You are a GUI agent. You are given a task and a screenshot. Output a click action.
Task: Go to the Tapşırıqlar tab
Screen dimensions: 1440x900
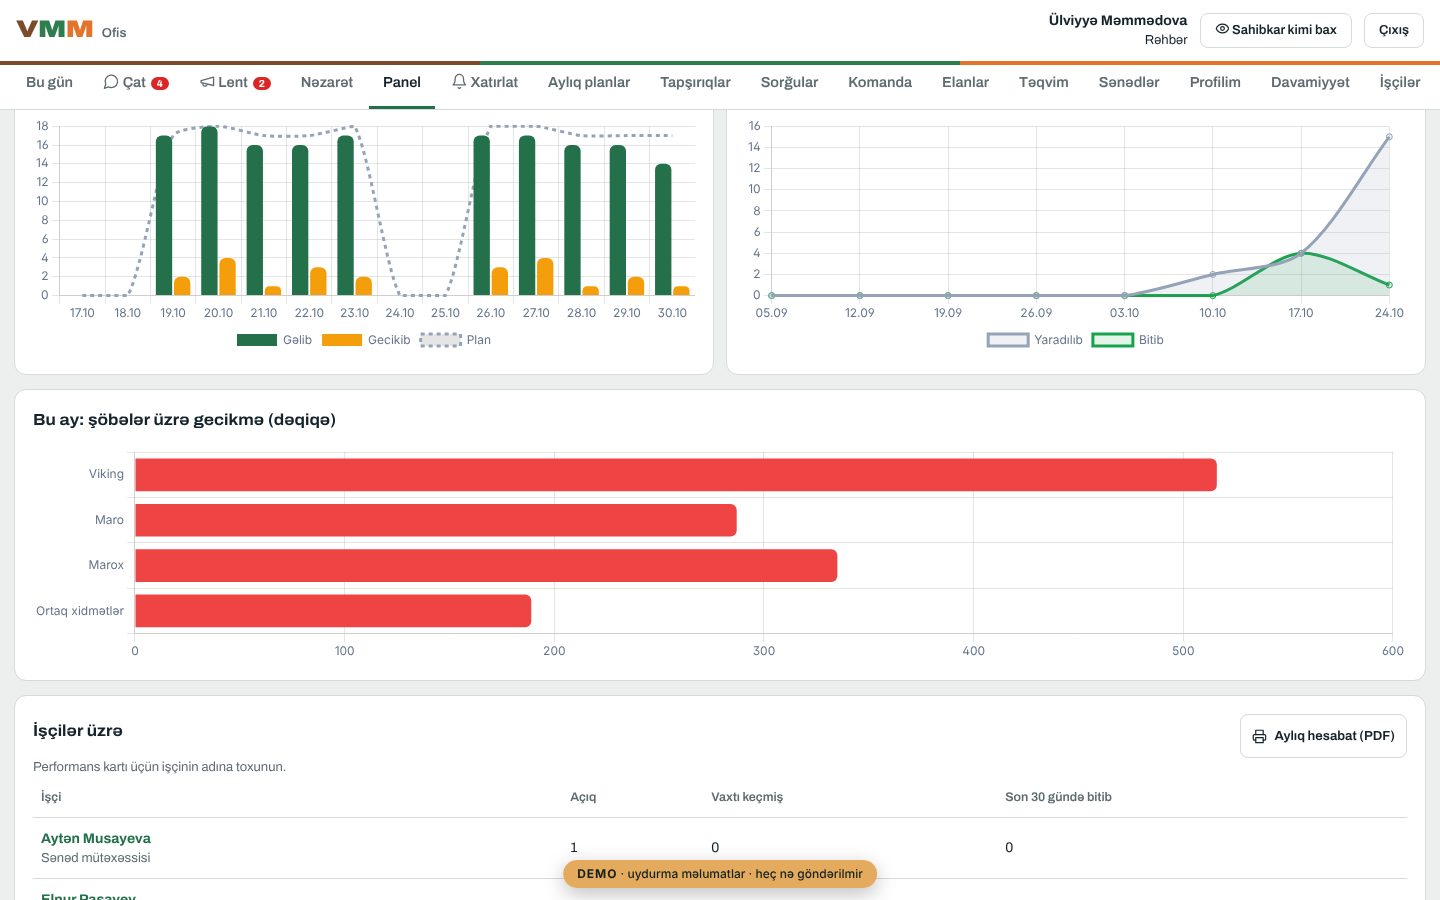[x=695, y=82]
